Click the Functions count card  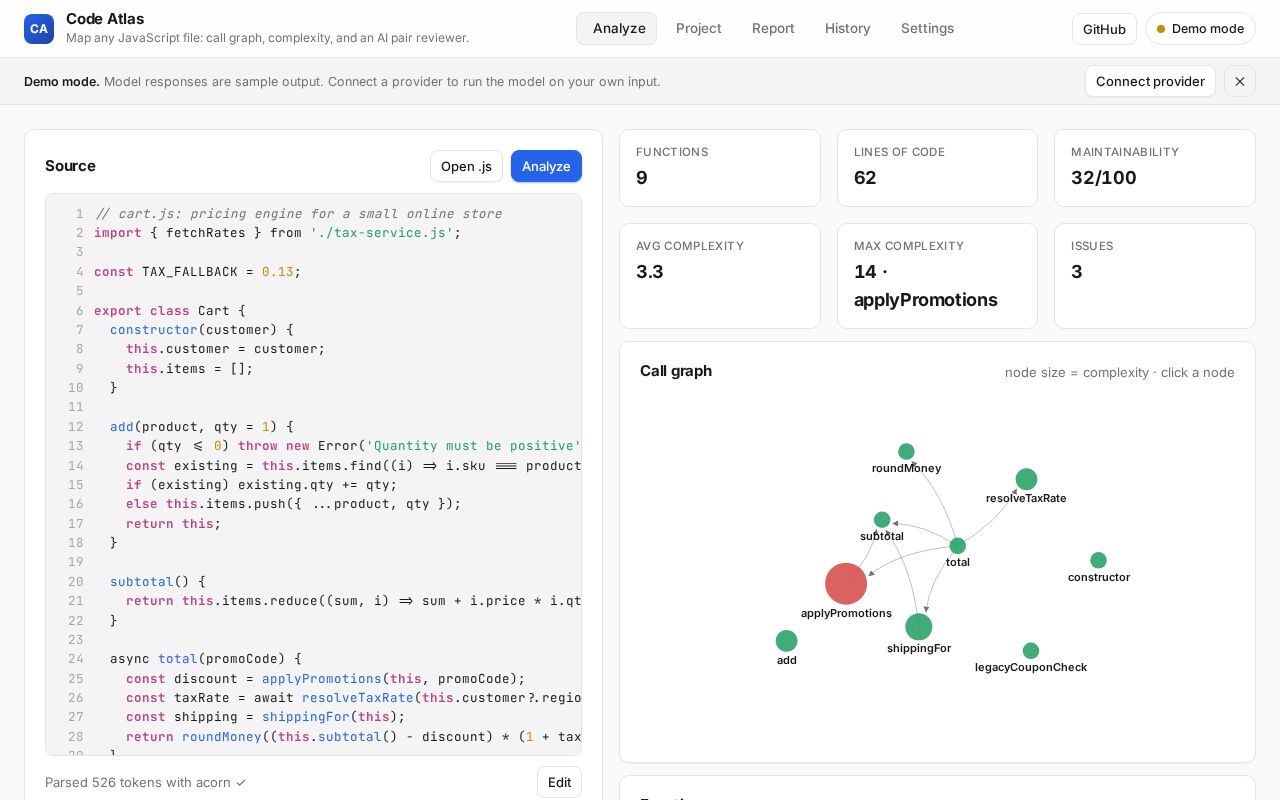pos(720,168)
